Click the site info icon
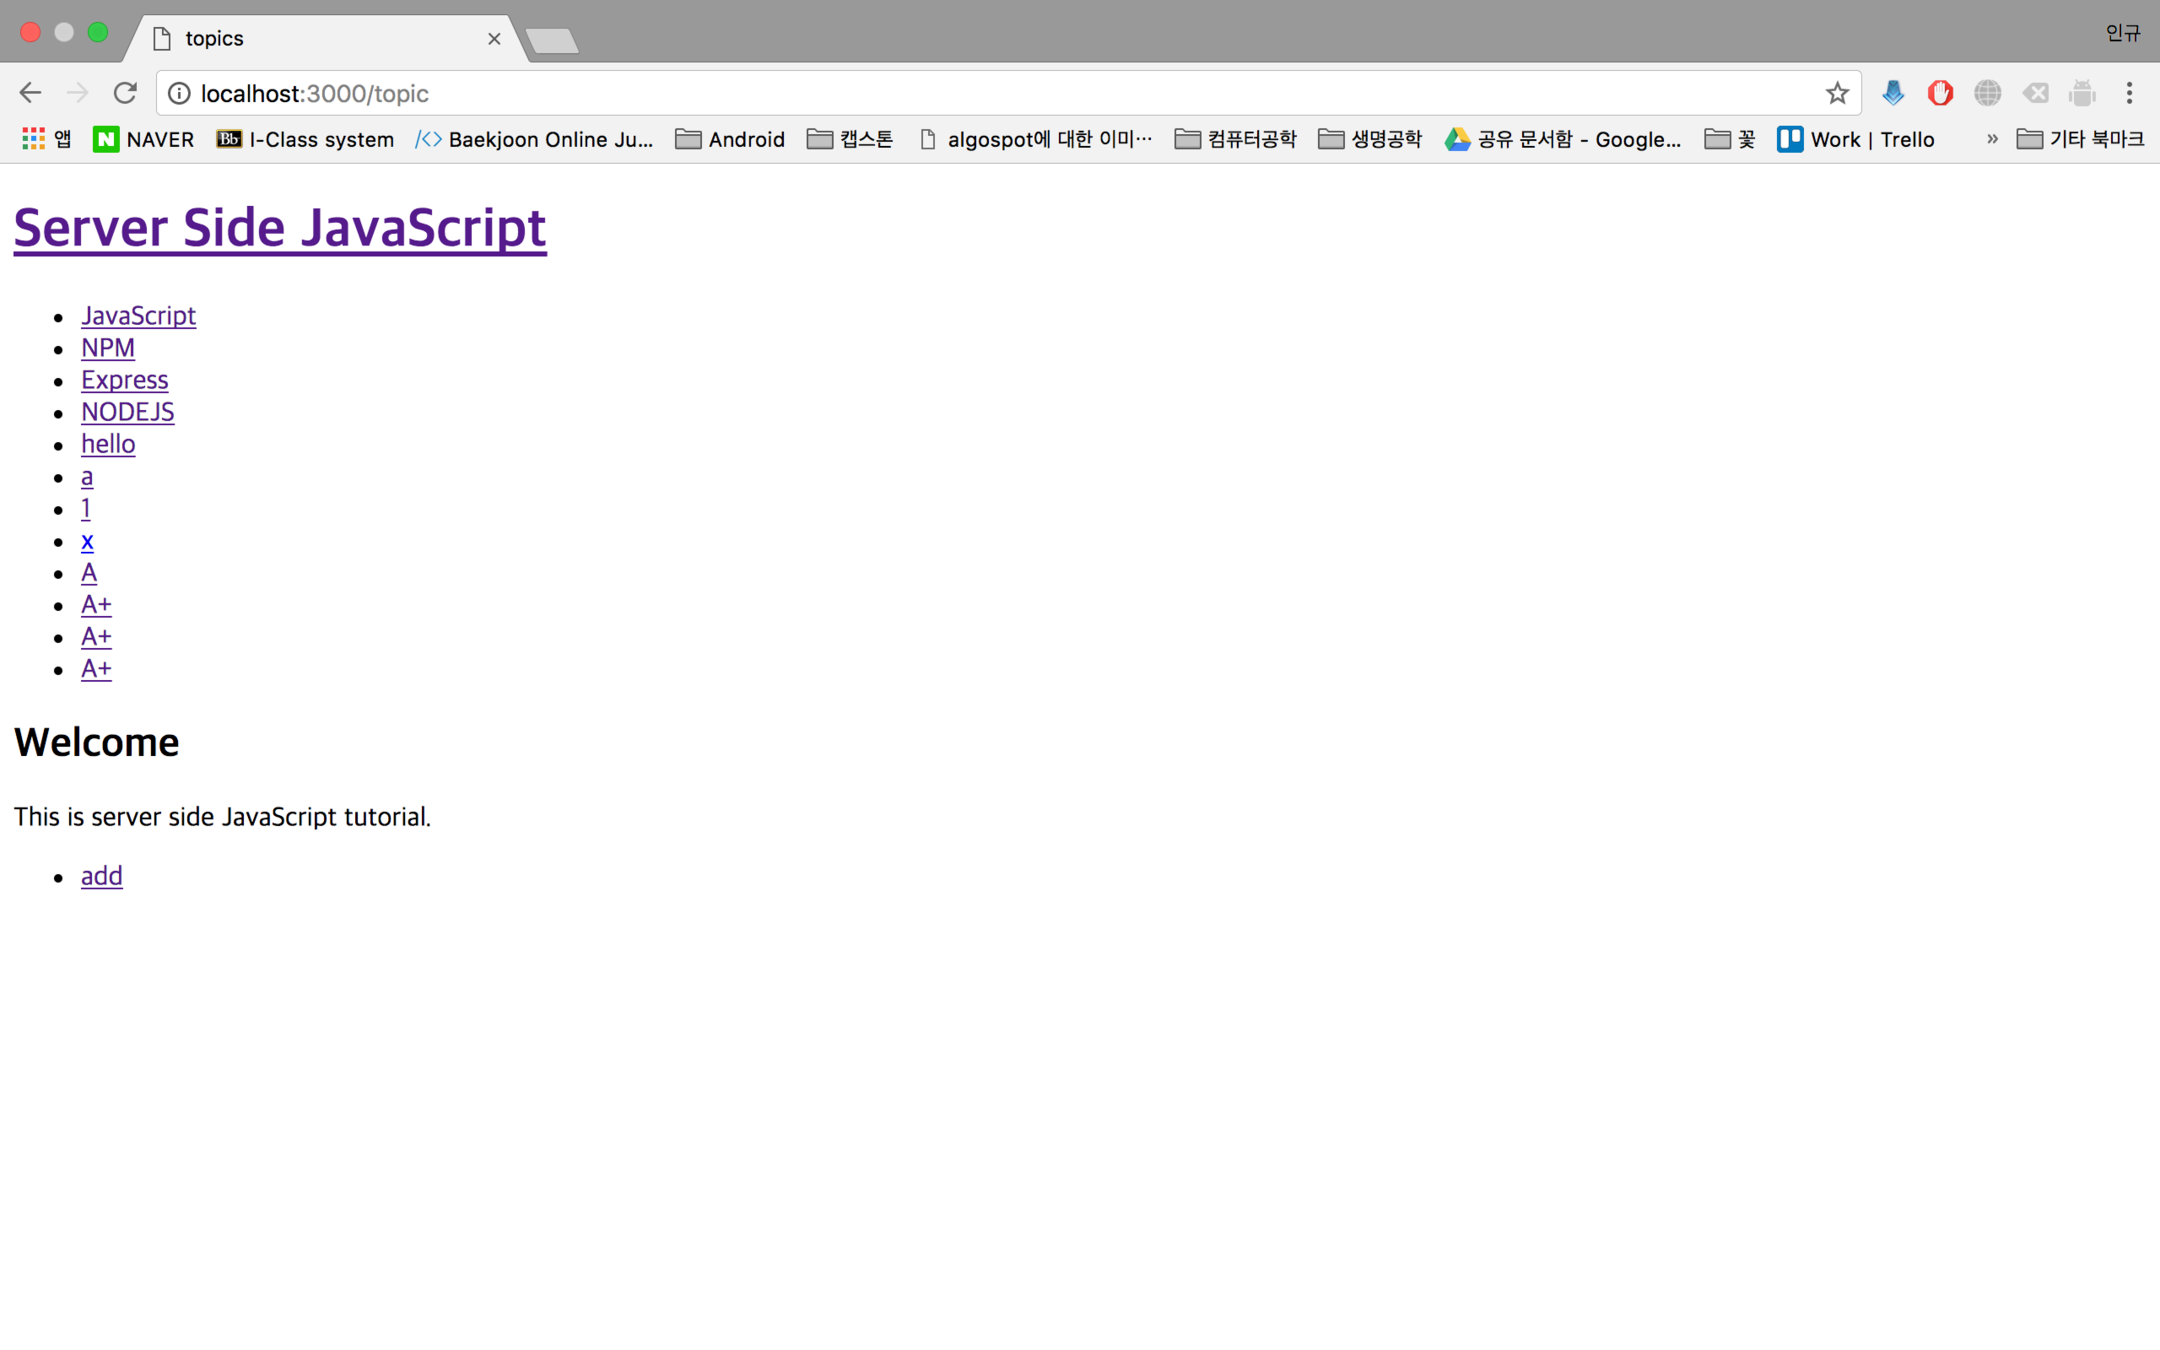The height and width of the screenshot is (1350, 2160). tap(179, 93)
